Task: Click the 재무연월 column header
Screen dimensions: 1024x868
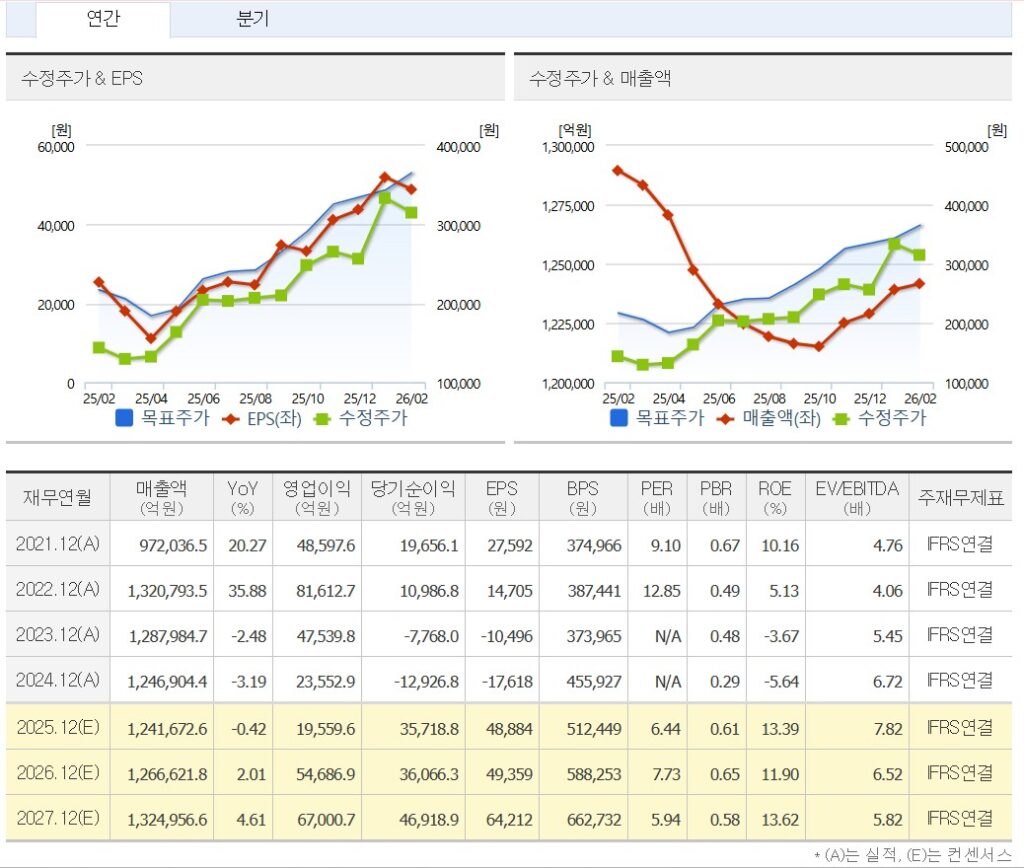Action: click(x=57, y=497)
